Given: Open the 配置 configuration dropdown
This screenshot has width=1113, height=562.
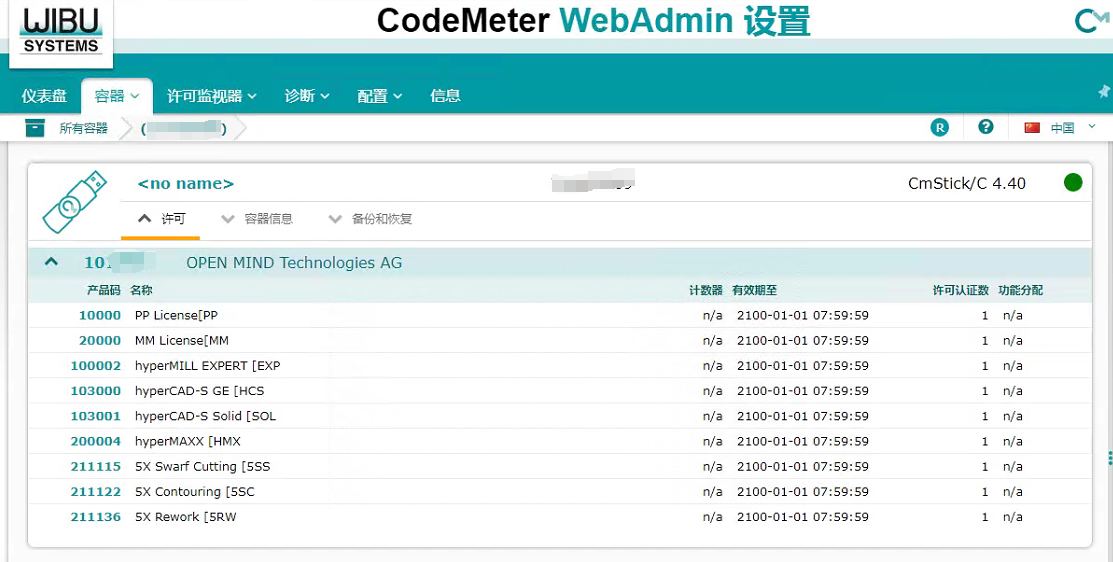Looking at the screenshot, I should click(x=380, y=96).
